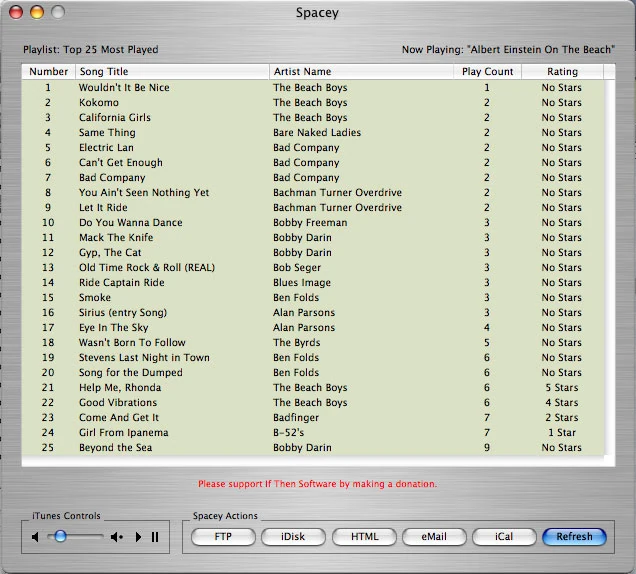
Task: Select the song "Wasn't Born To Follow"
Action: [132, 343]
